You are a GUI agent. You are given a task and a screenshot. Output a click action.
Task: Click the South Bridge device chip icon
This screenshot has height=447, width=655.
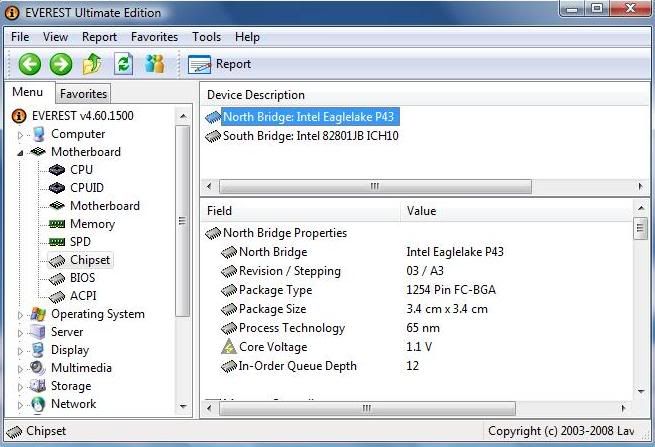213,136
